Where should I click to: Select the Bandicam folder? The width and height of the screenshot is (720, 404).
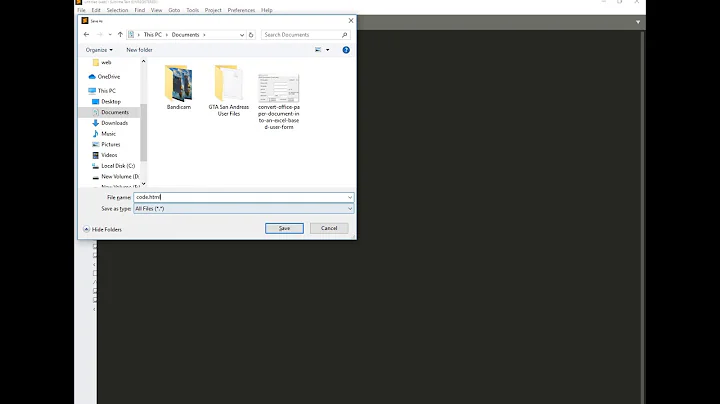tap(179, 87)
